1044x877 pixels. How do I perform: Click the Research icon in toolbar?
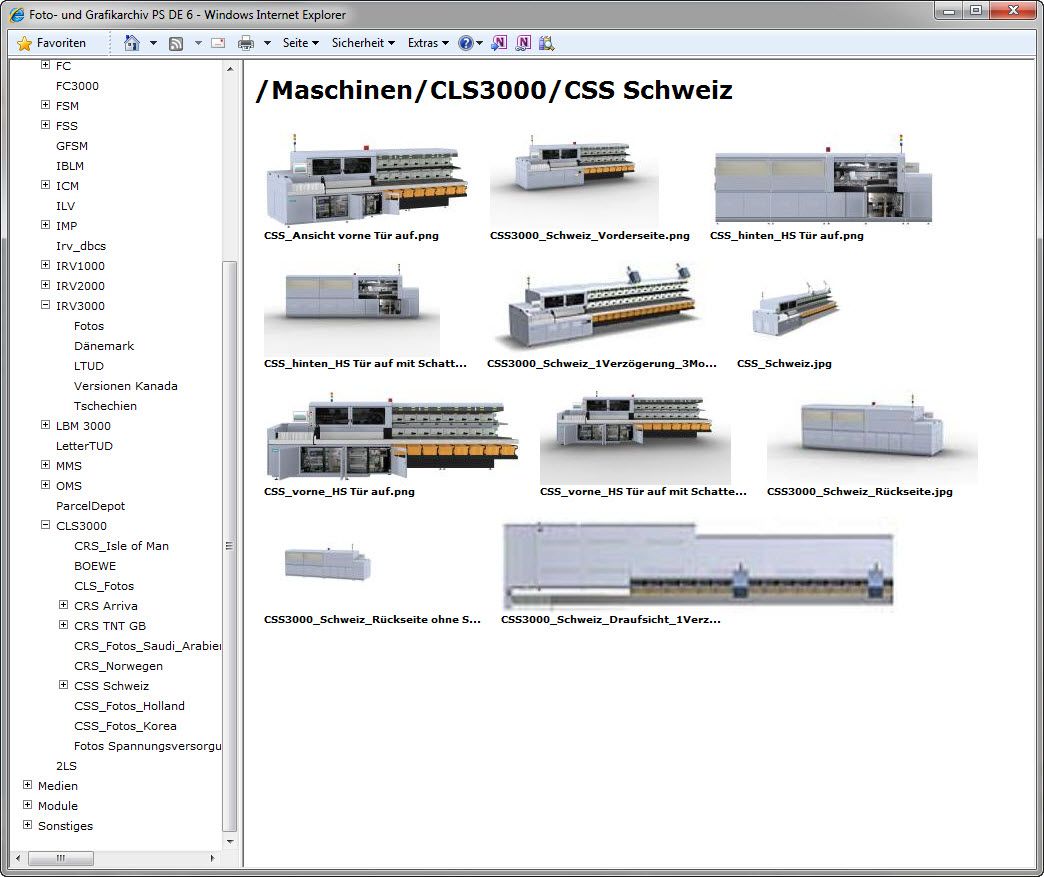(546, 43)
